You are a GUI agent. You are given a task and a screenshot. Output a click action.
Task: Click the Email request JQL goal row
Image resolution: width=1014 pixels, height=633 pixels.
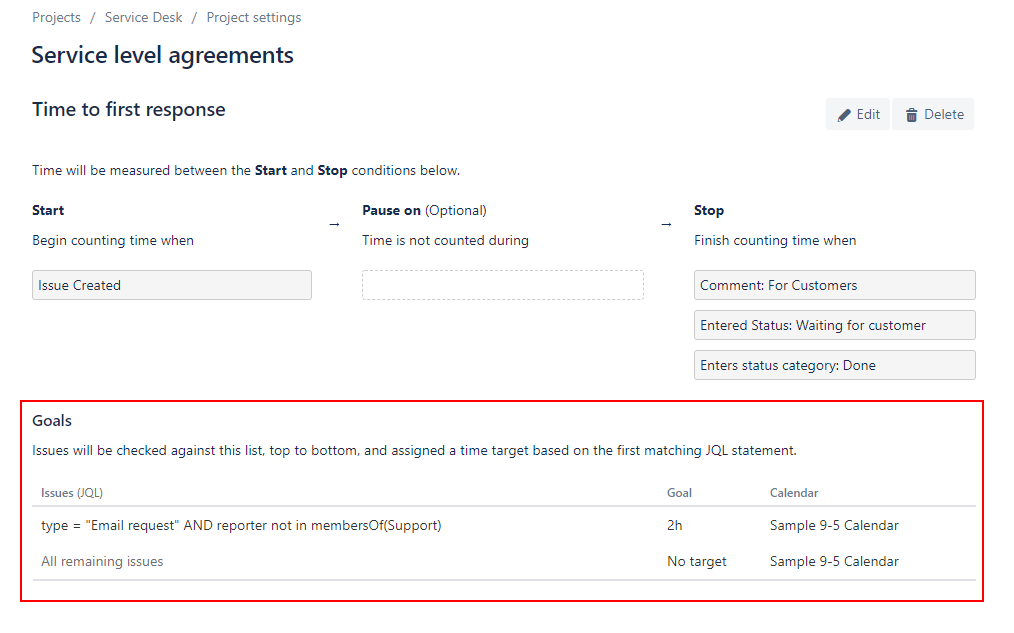(x=504, y=525)
